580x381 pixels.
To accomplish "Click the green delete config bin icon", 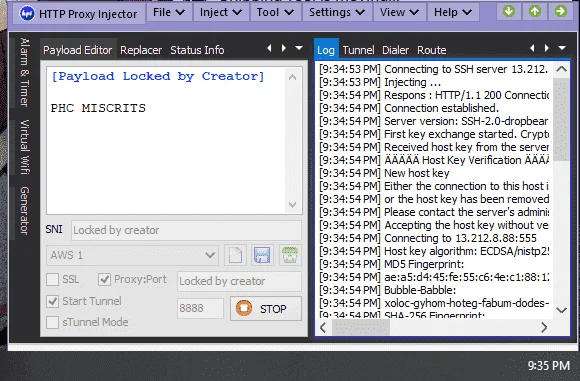I will point(290,255).
